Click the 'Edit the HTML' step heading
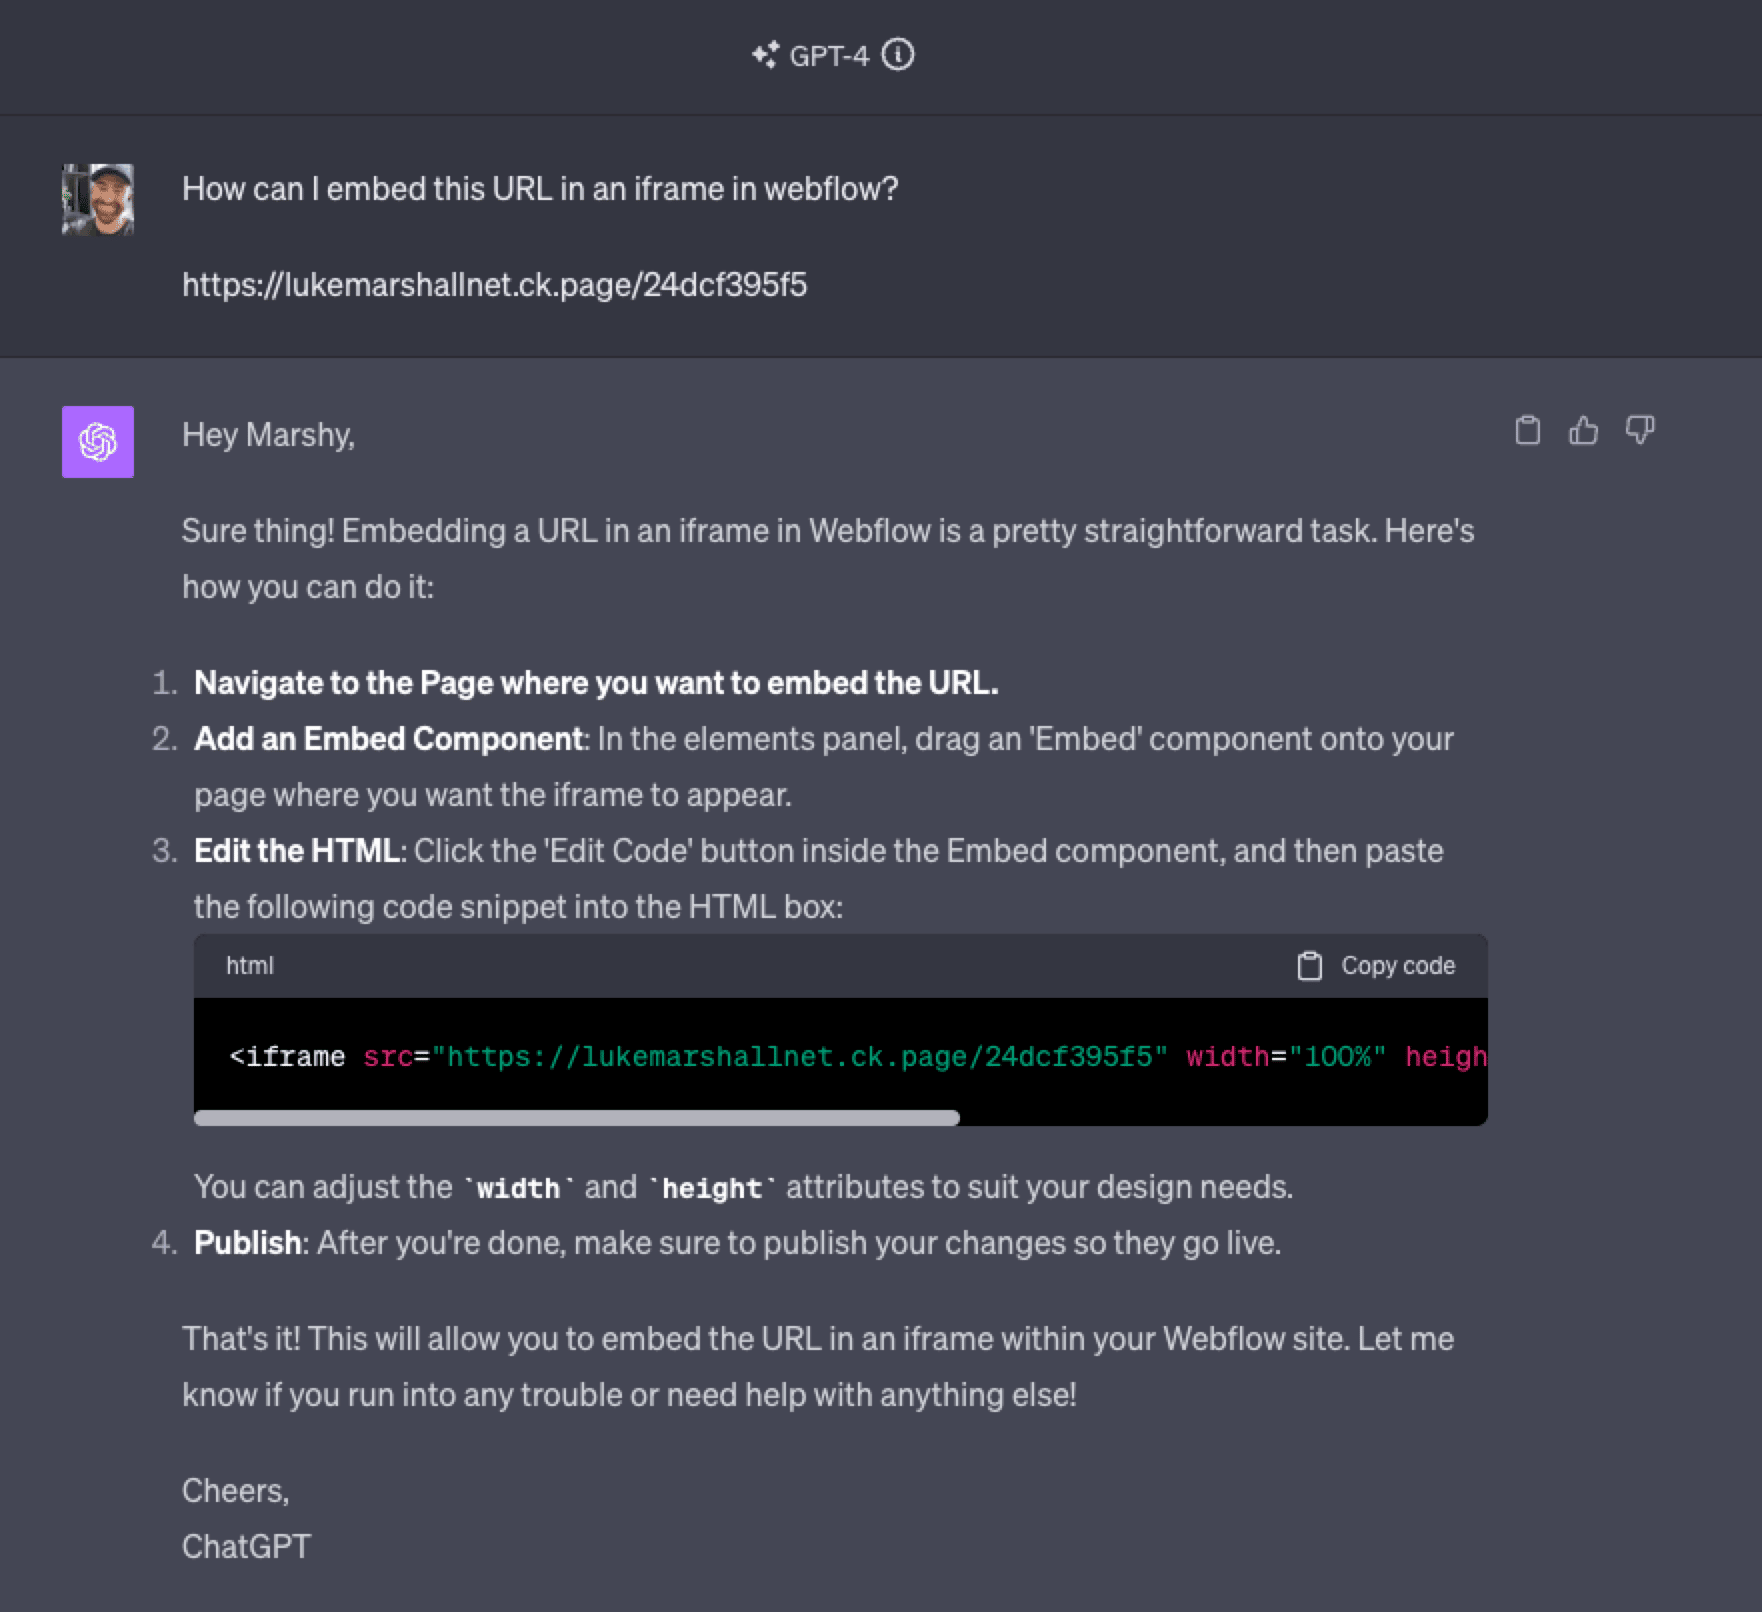 [x=297, y=850]
